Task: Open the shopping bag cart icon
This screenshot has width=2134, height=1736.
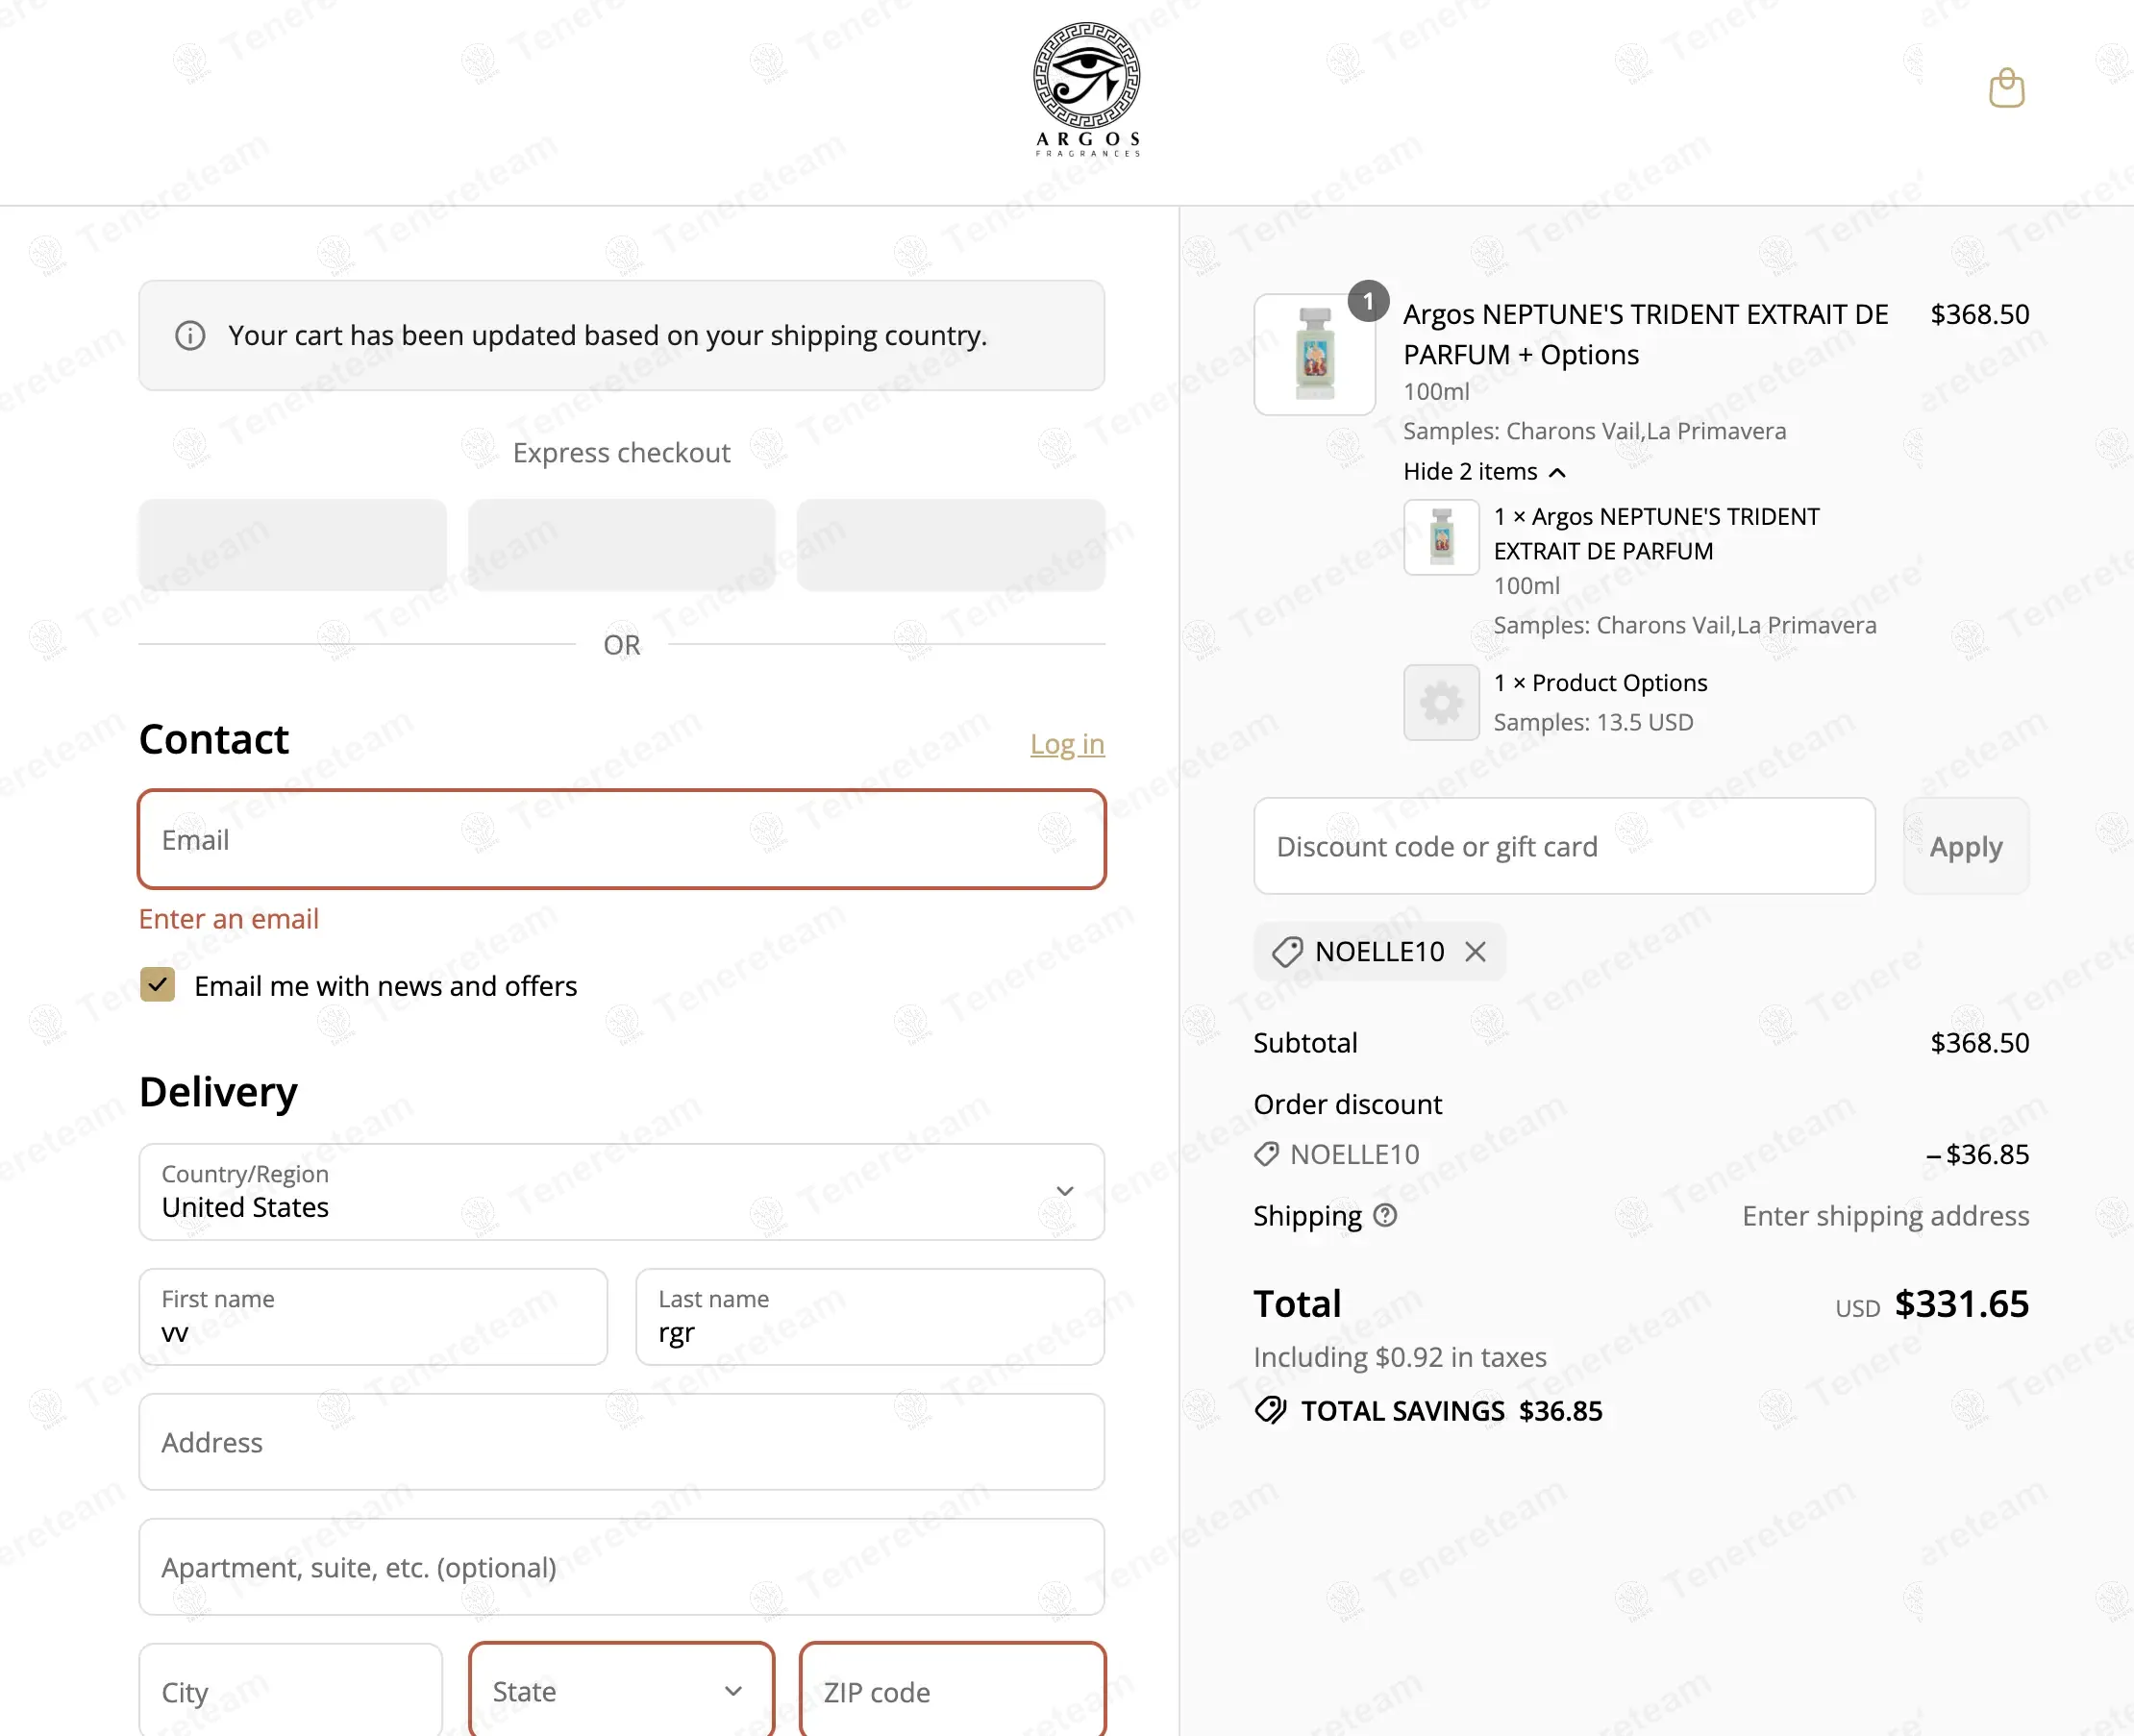Action: click(2005, 88)
